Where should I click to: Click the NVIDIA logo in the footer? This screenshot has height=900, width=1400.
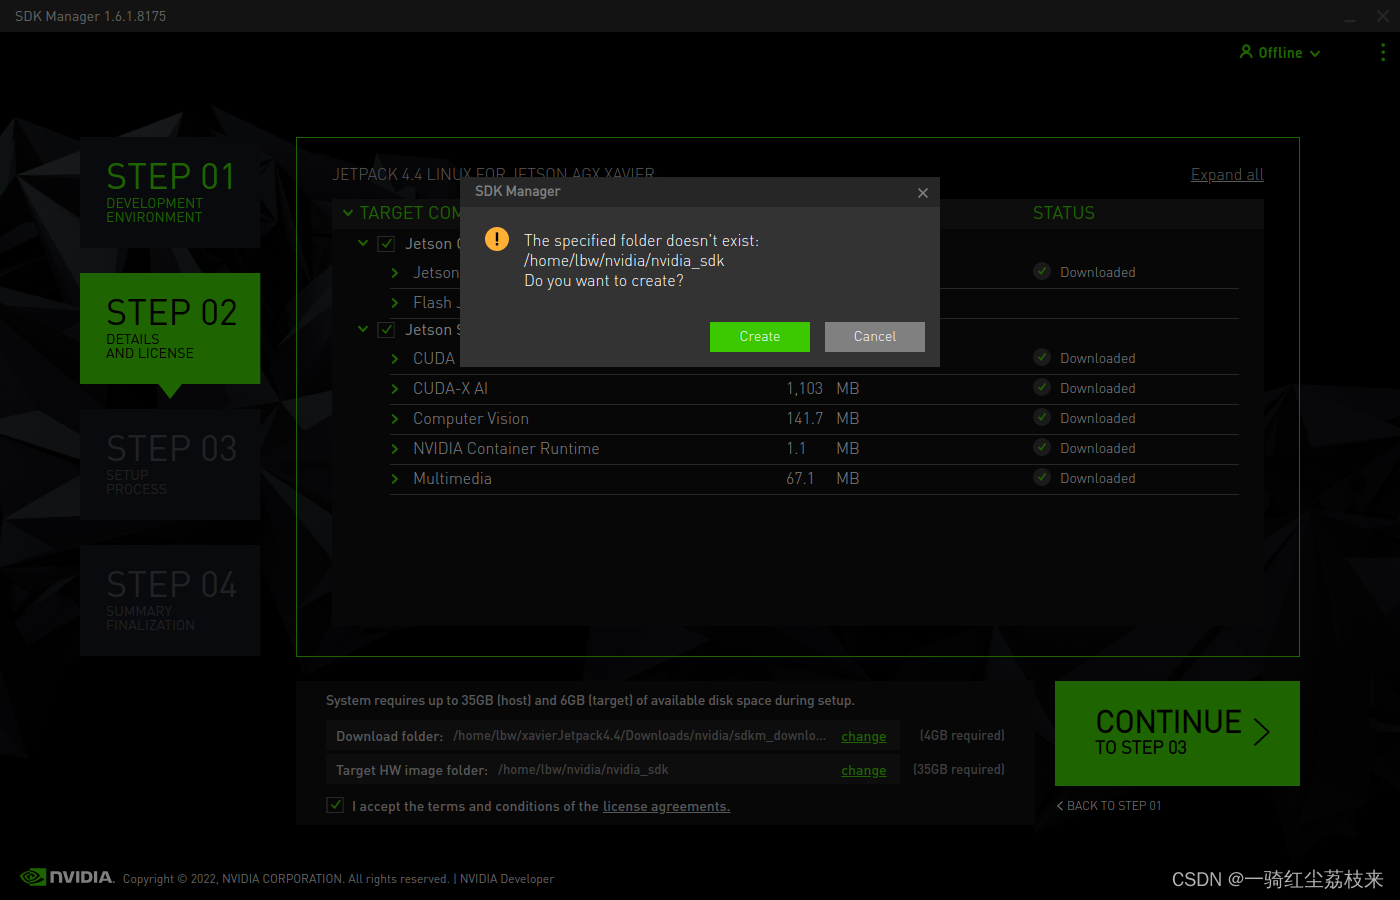pos(67,877)
